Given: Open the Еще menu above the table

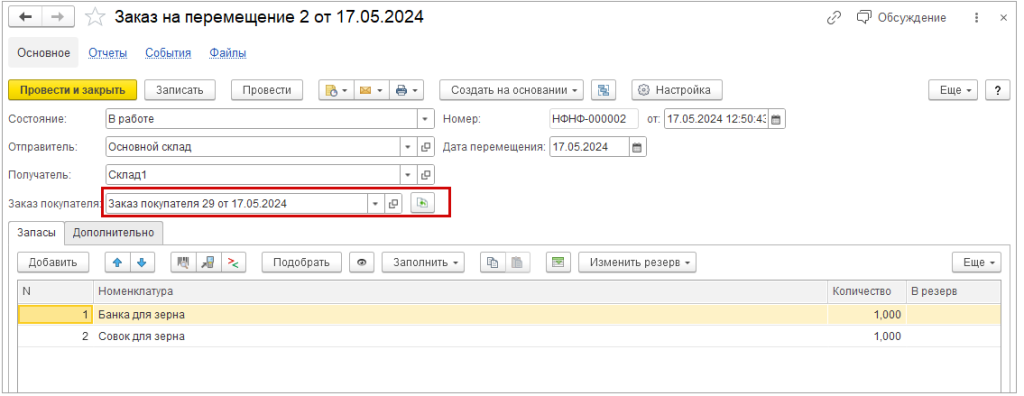Looking at the screenshot, I should (x=976, y=263).
